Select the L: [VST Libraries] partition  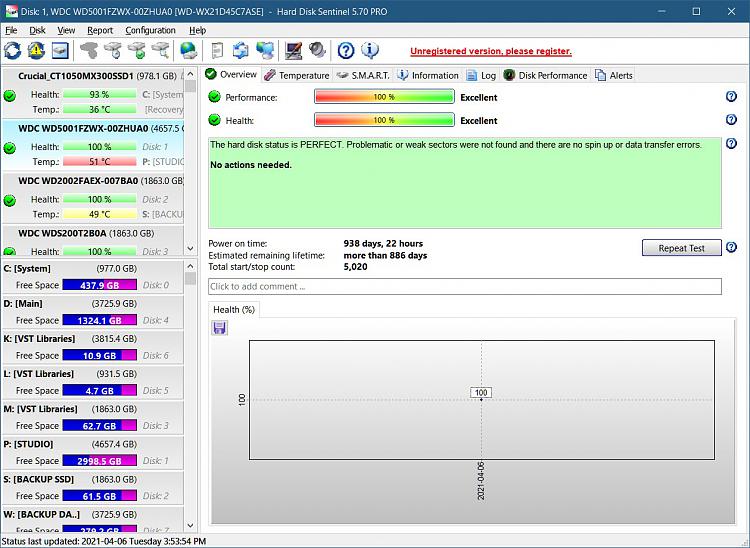pos(93,382)
